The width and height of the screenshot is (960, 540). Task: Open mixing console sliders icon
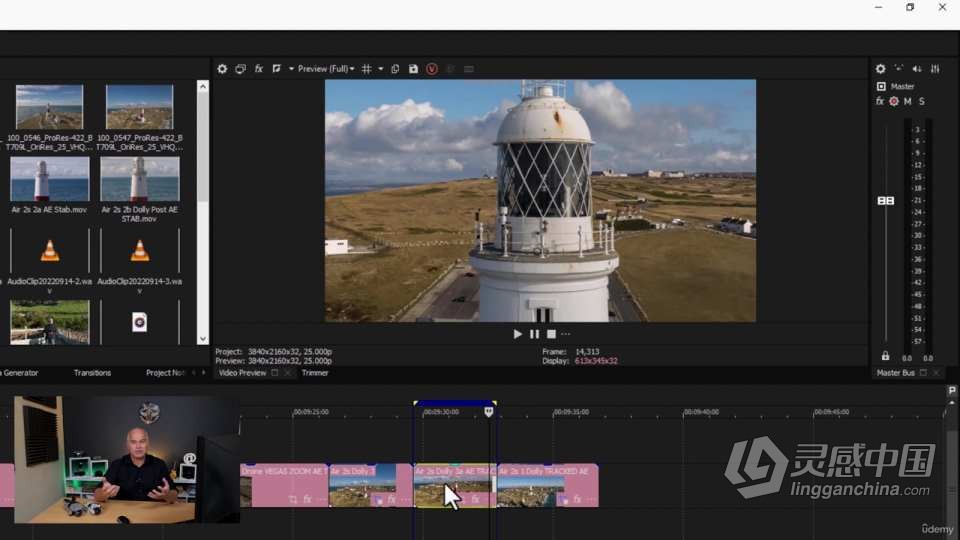click(x=935, y=69)
